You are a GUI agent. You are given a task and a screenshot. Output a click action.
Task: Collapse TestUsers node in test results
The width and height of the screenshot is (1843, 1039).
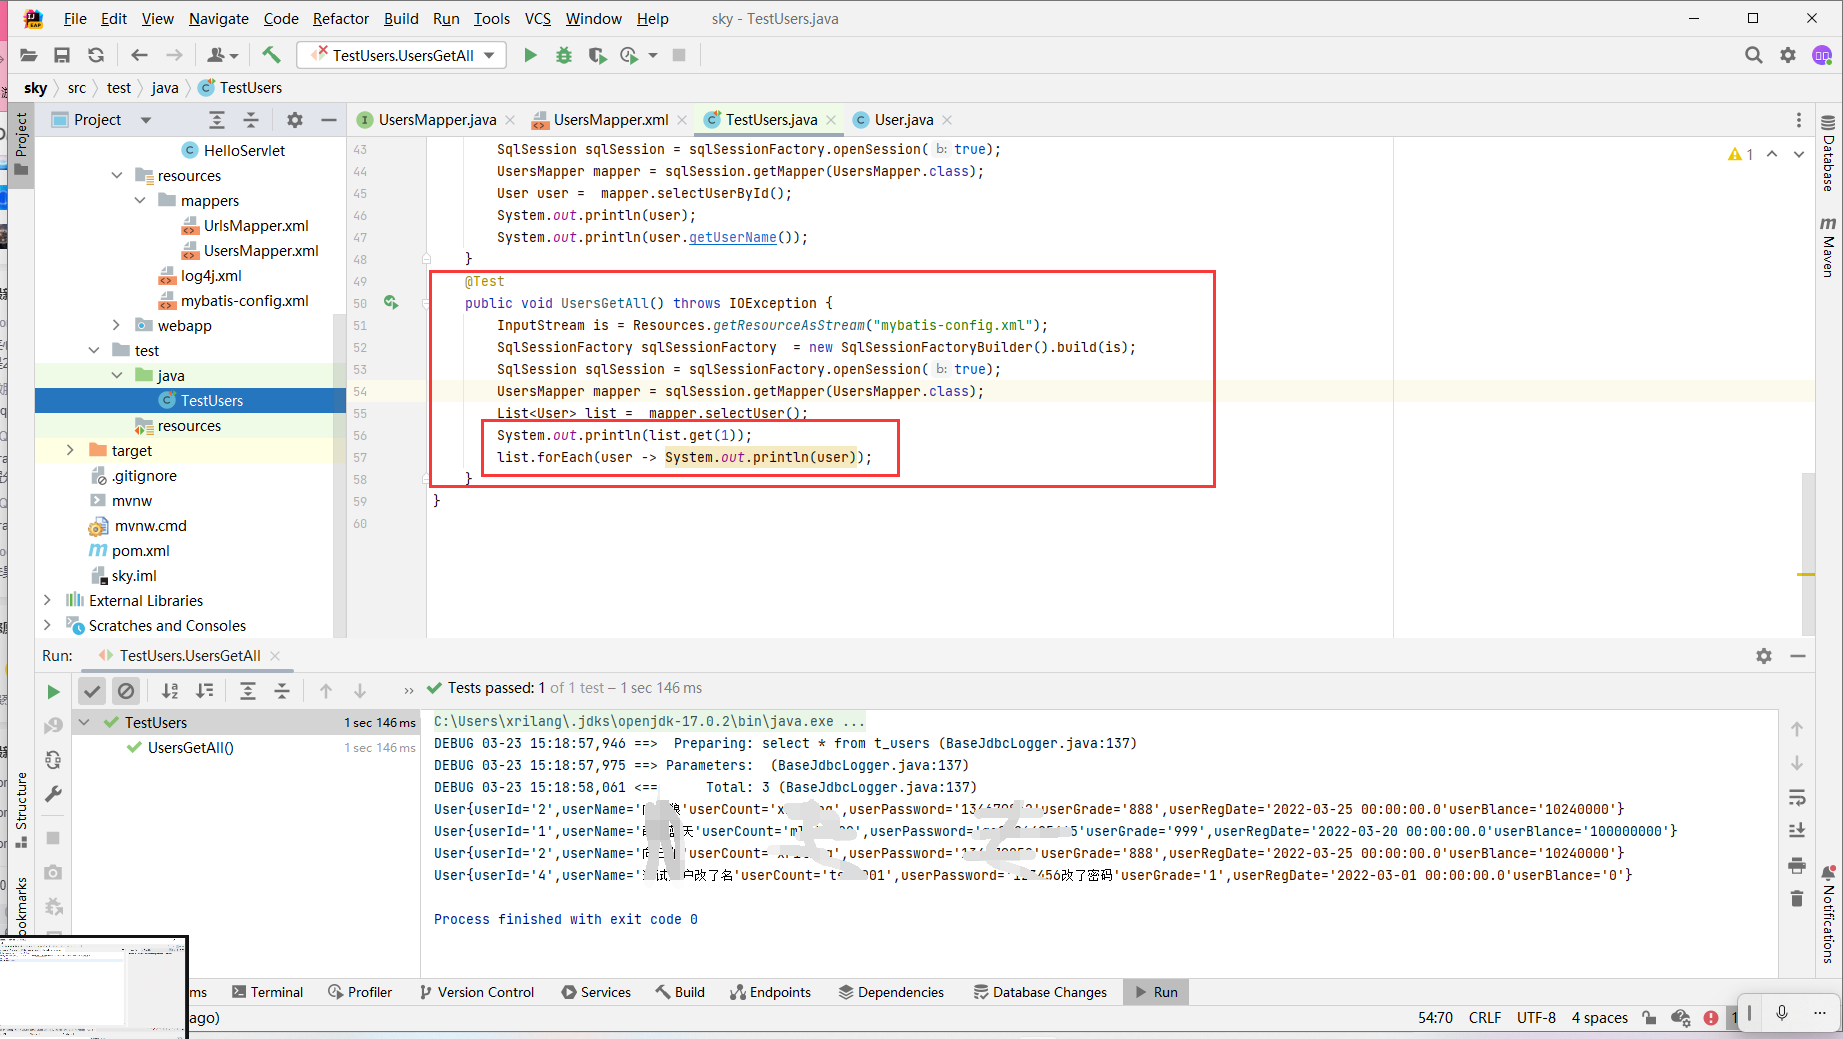pyautogui.click(x=85, y=722)
